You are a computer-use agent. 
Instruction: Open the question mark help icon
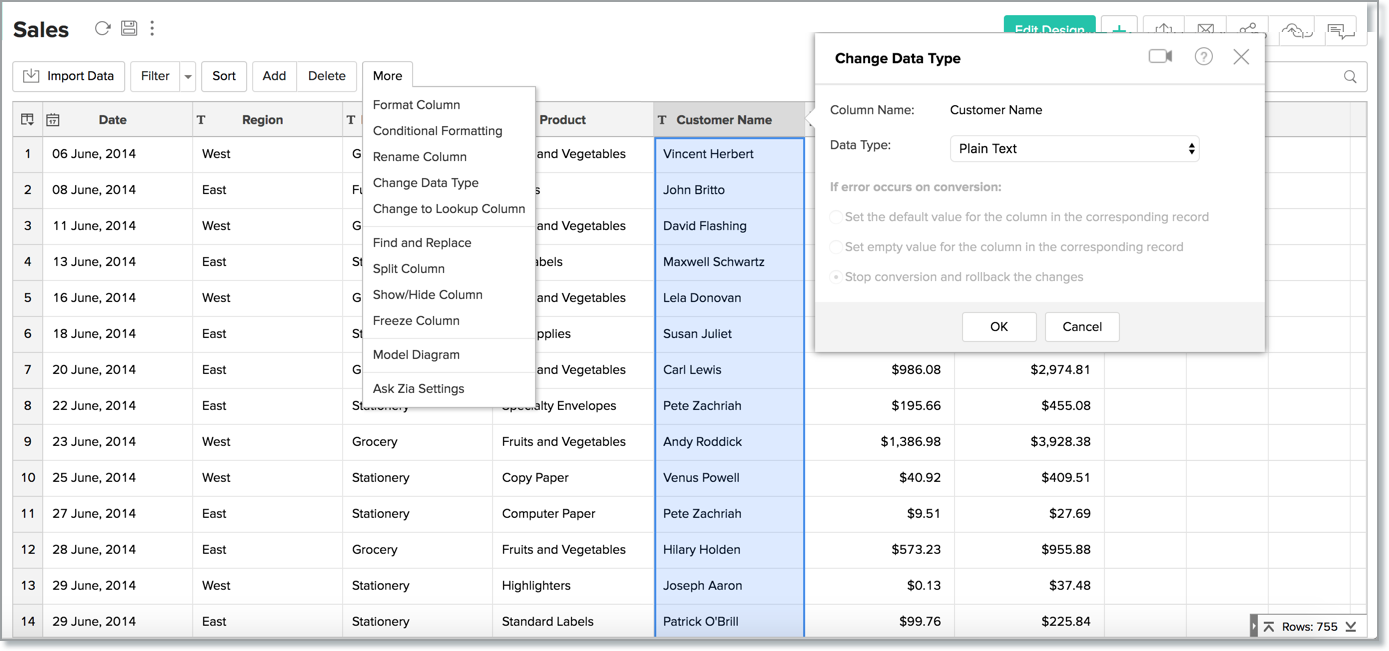[1203, 57]
